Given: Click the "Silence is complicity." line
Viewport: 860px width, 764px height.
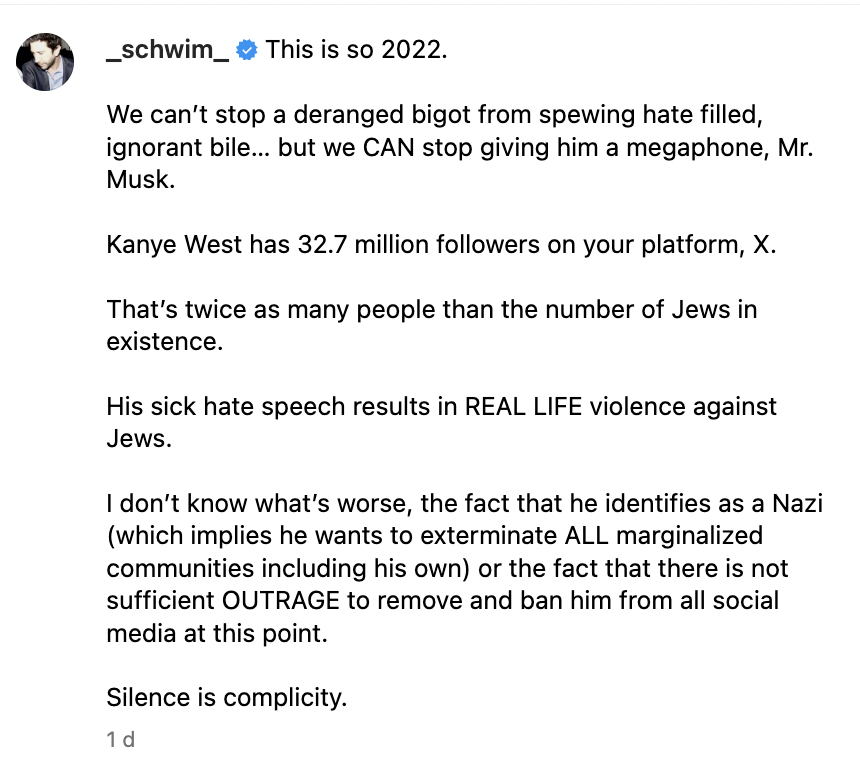Looking at the screenshot, I should point(227,698).
